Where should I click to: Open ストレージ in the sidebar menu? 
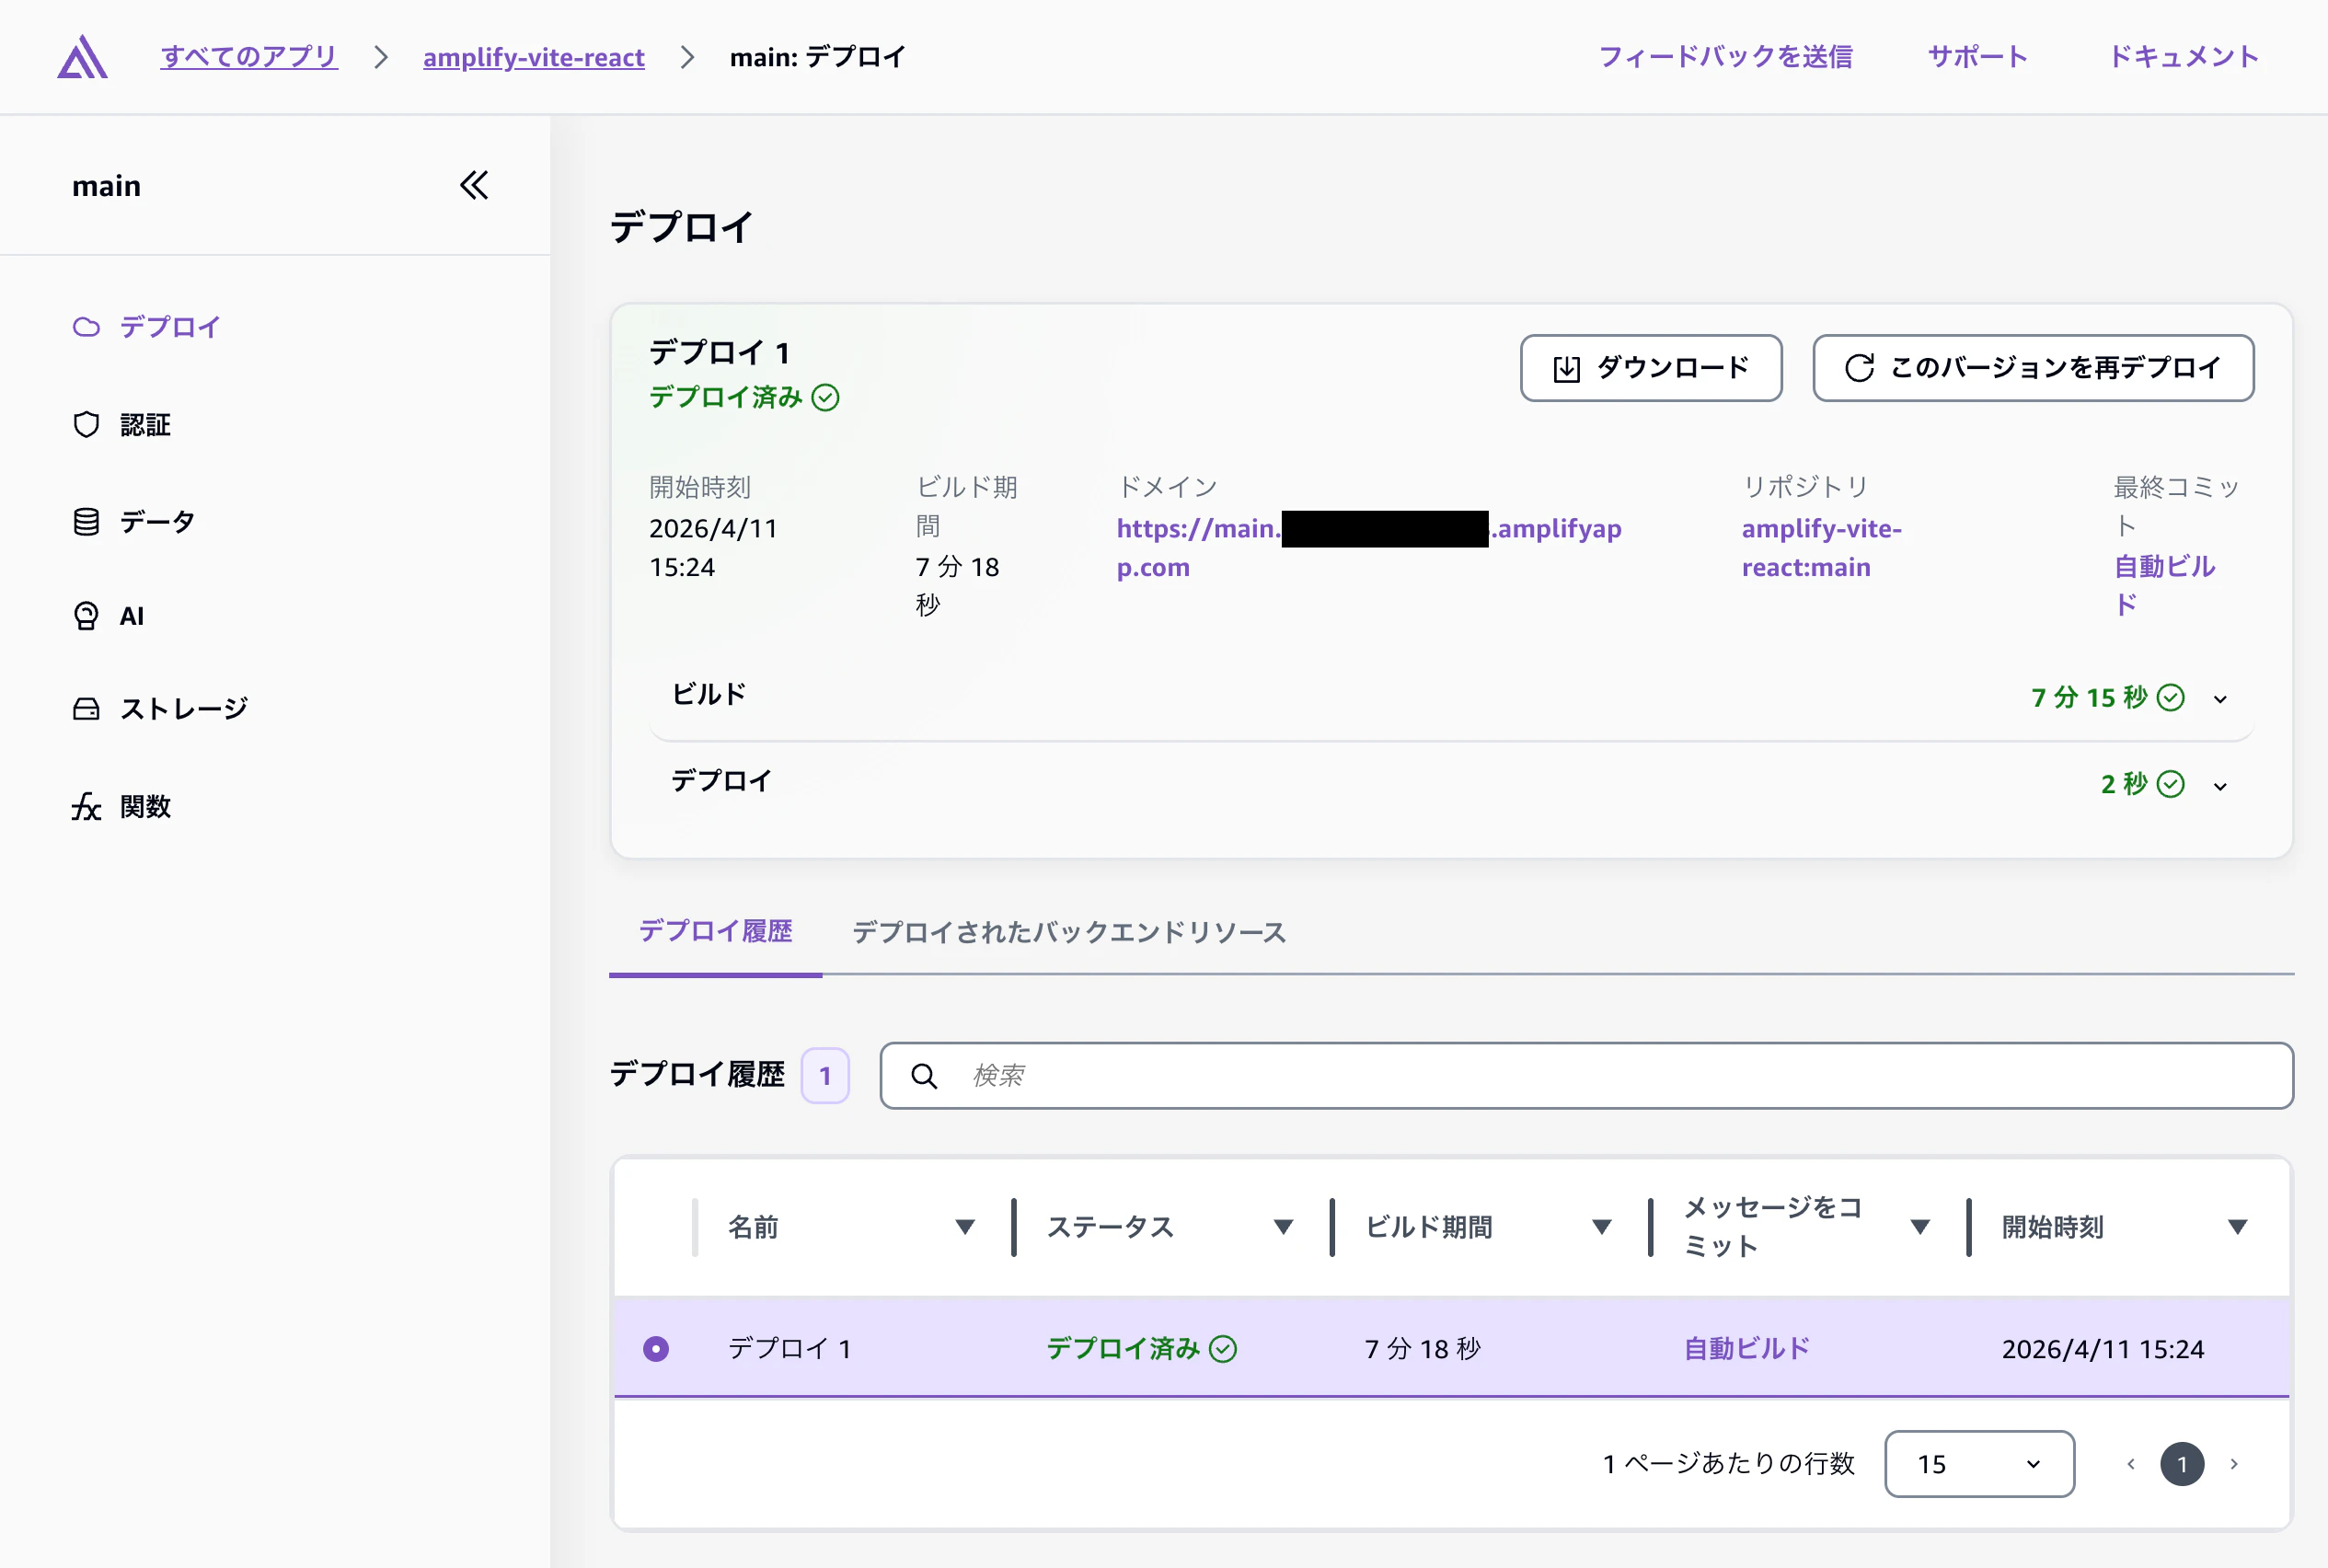pos(184,709)
